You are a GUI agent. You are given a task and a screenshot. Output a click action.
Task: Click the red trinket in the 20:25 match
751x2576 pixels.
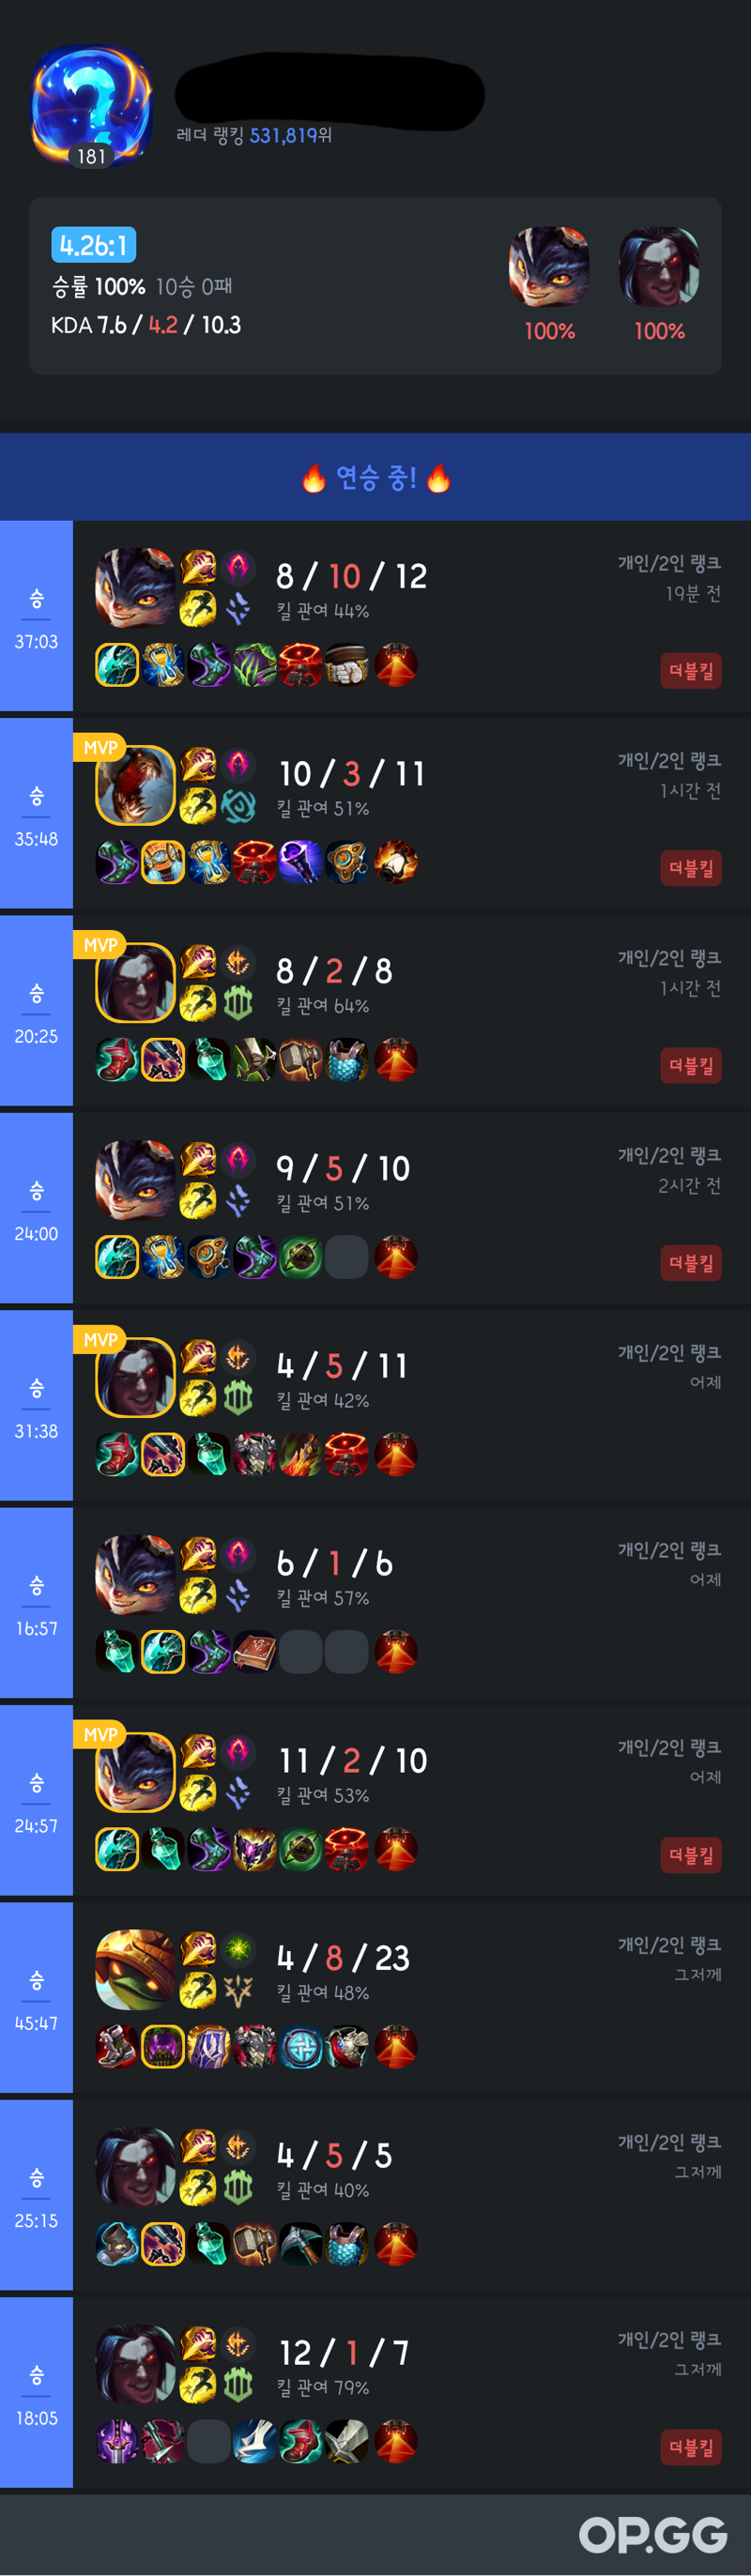395,1060
